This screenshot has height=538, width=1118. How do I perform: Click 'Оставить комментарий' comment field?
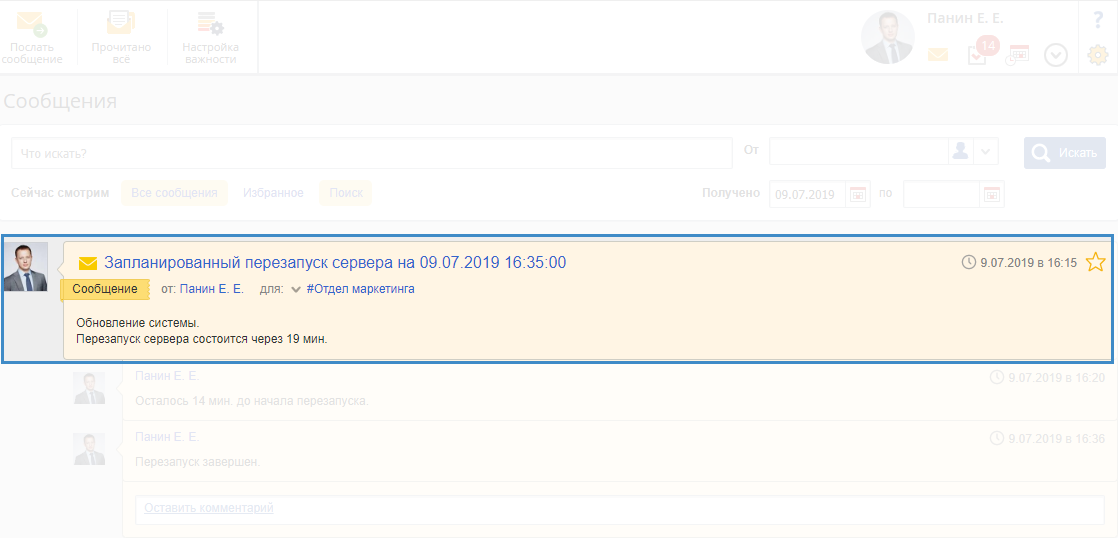[x=620, y=509]
